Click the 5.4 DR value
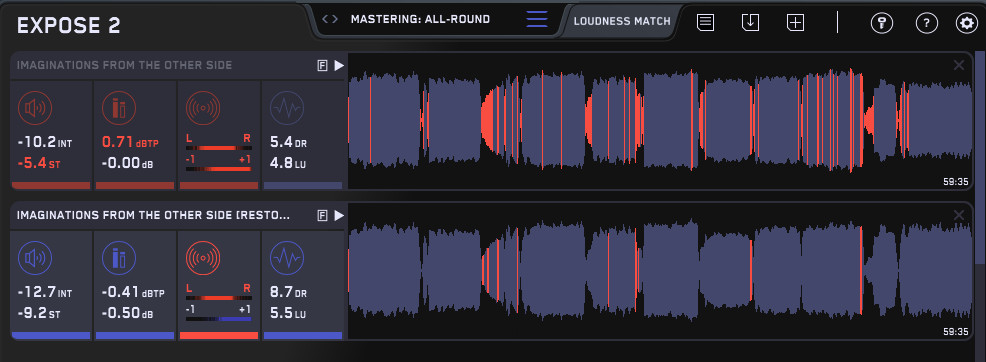Image resolution: width=986 pixels, height=362 pixels. (288, 142)
